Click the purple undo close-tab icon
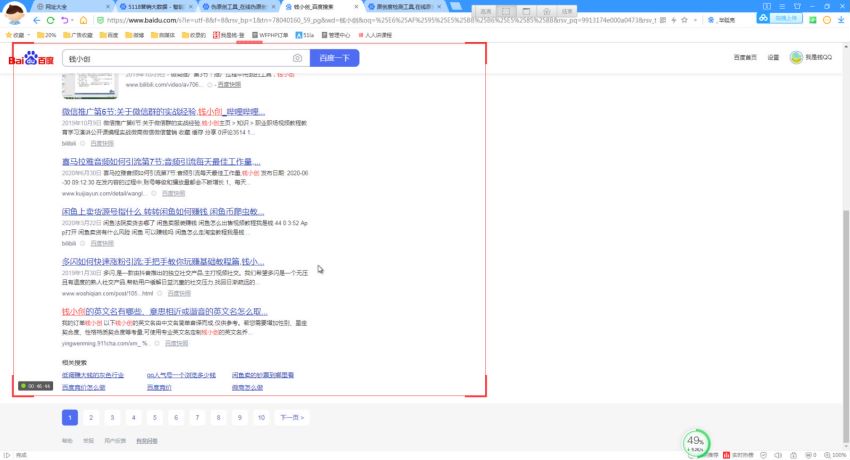This screenshot has height=460, width=850. coord(65,20)
